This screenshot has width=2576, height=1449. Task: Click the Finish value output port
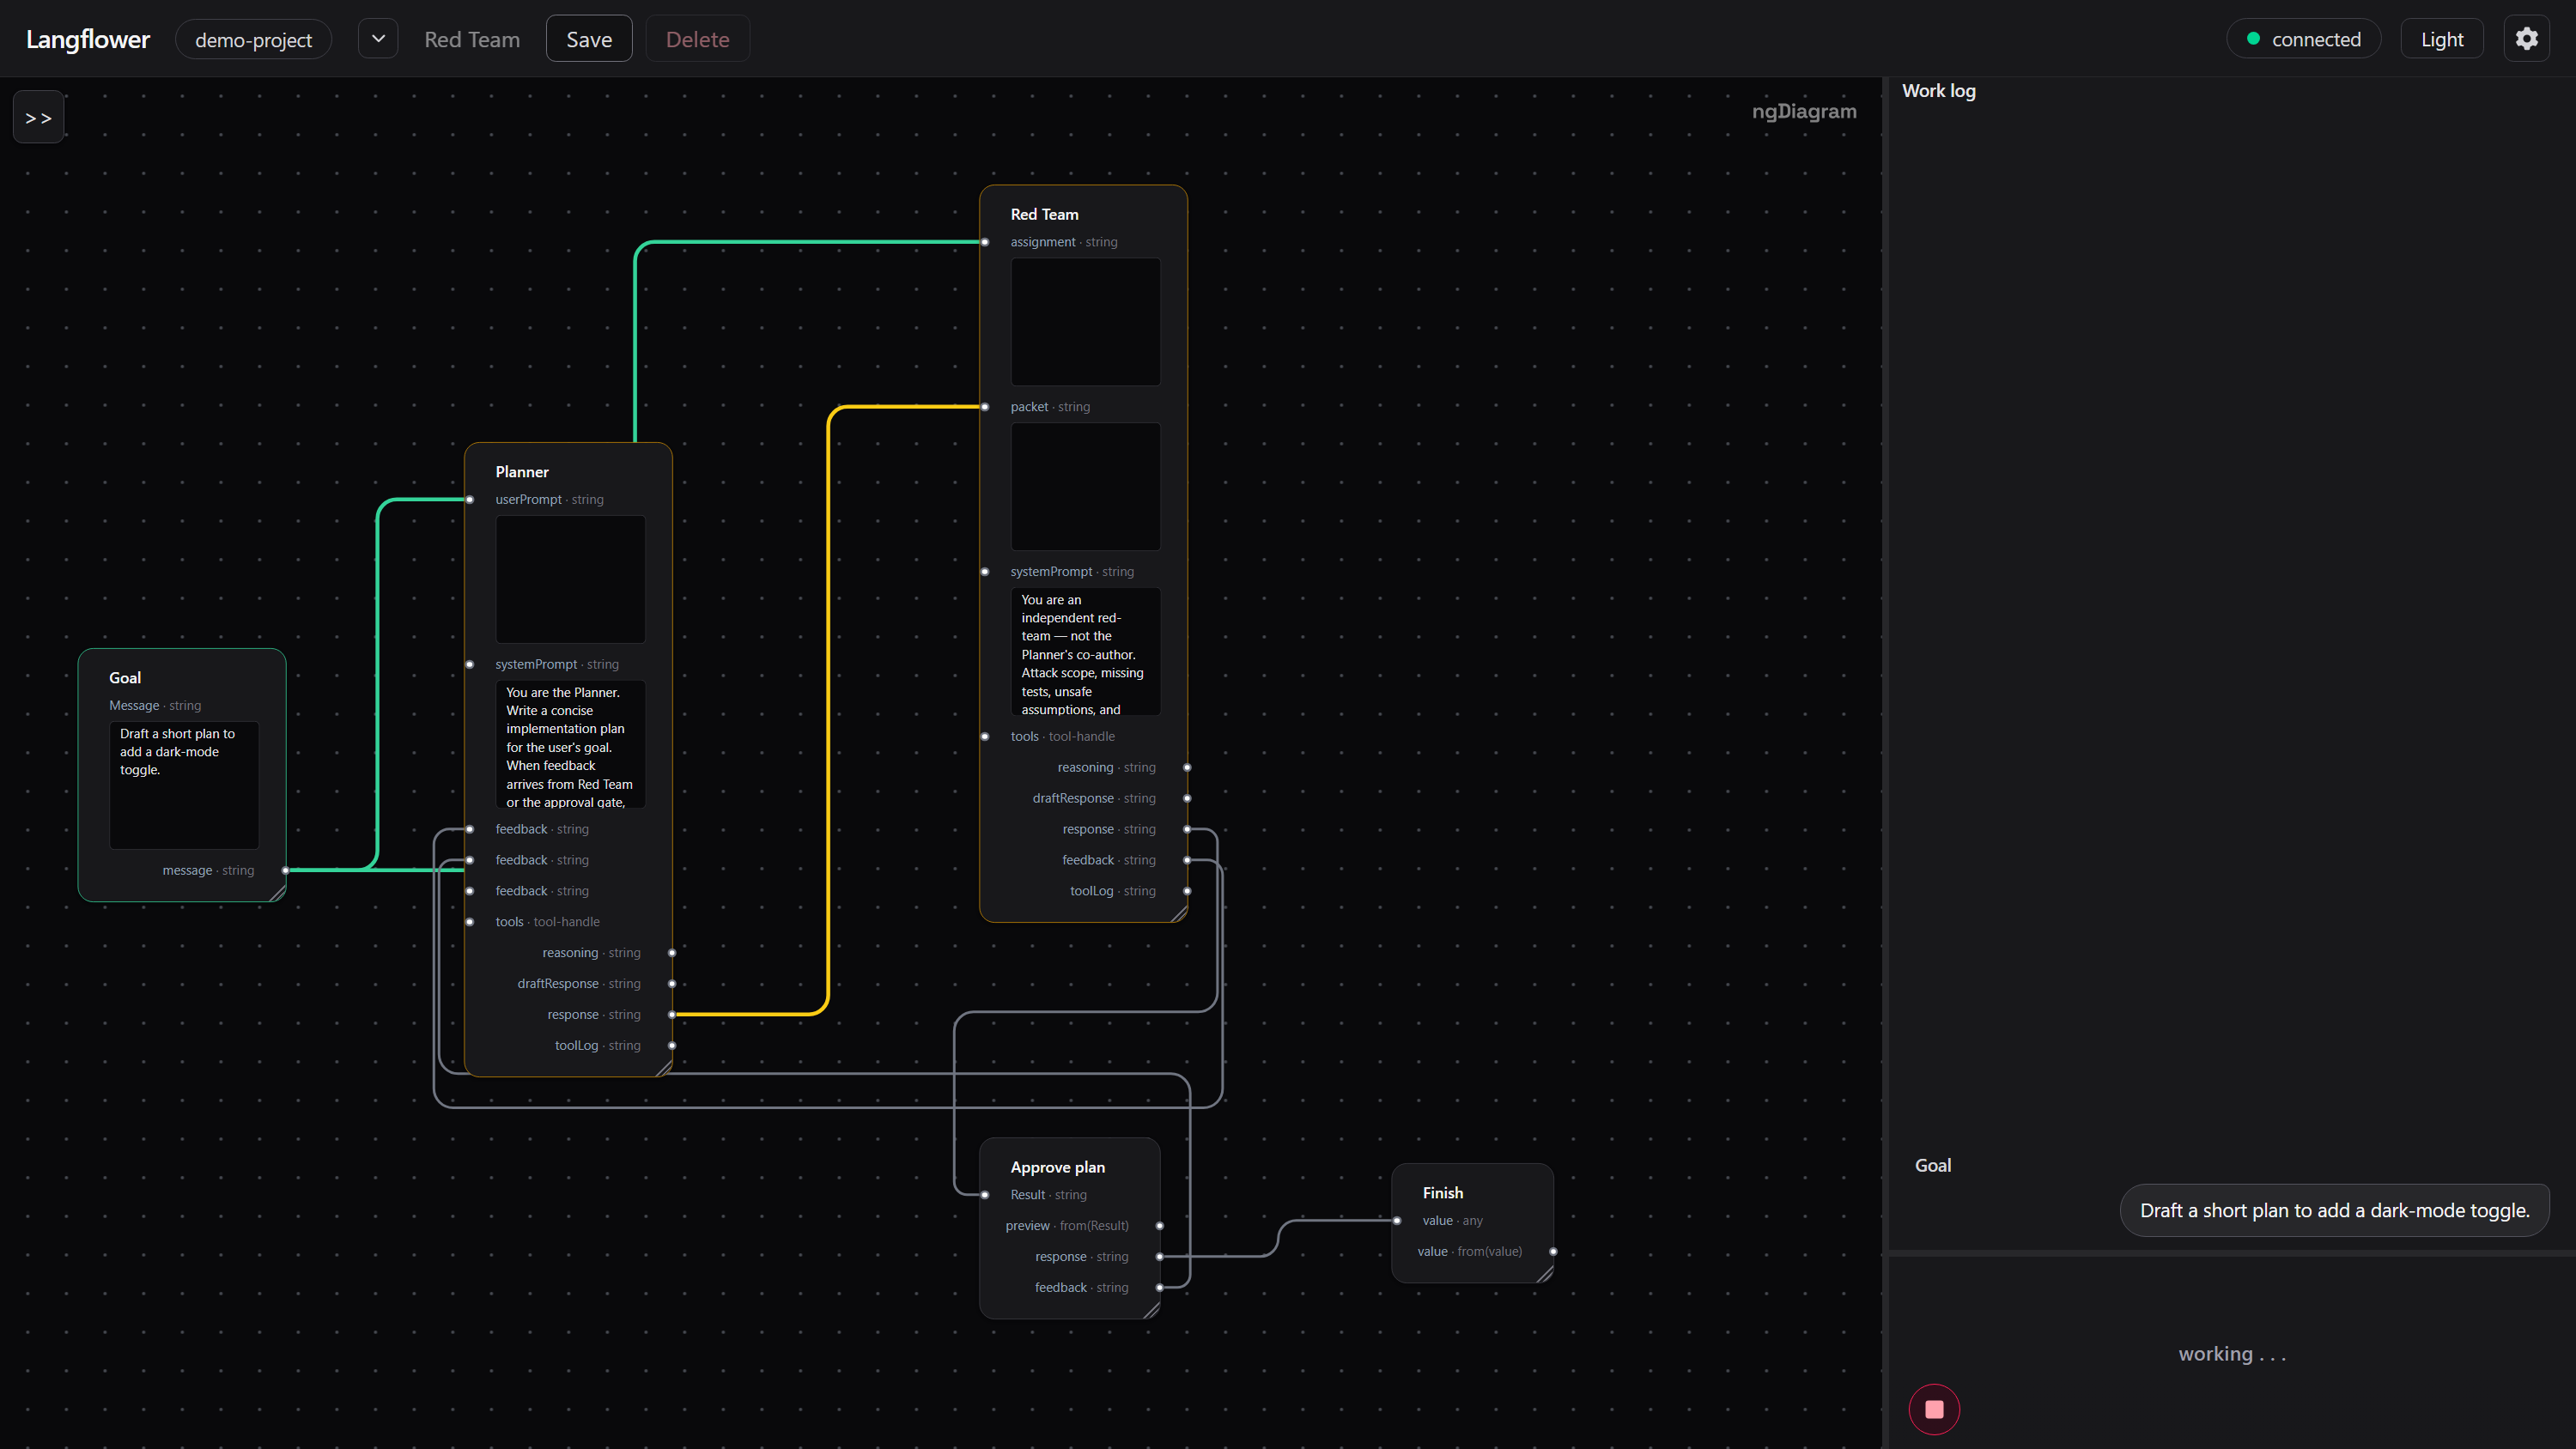pyautogui.click(x=1553, y=1251)
